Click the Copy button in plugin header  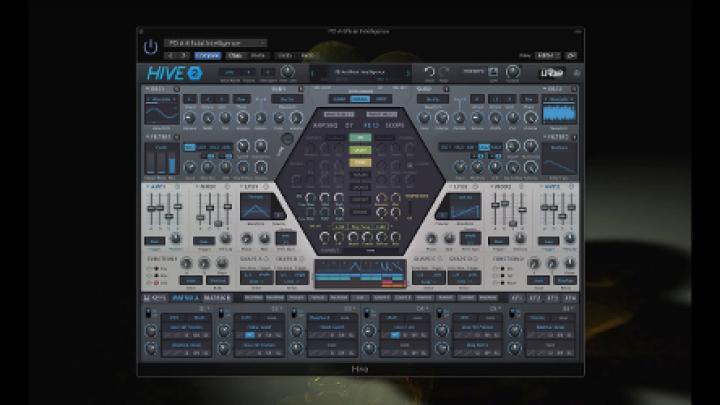point(235,56)
